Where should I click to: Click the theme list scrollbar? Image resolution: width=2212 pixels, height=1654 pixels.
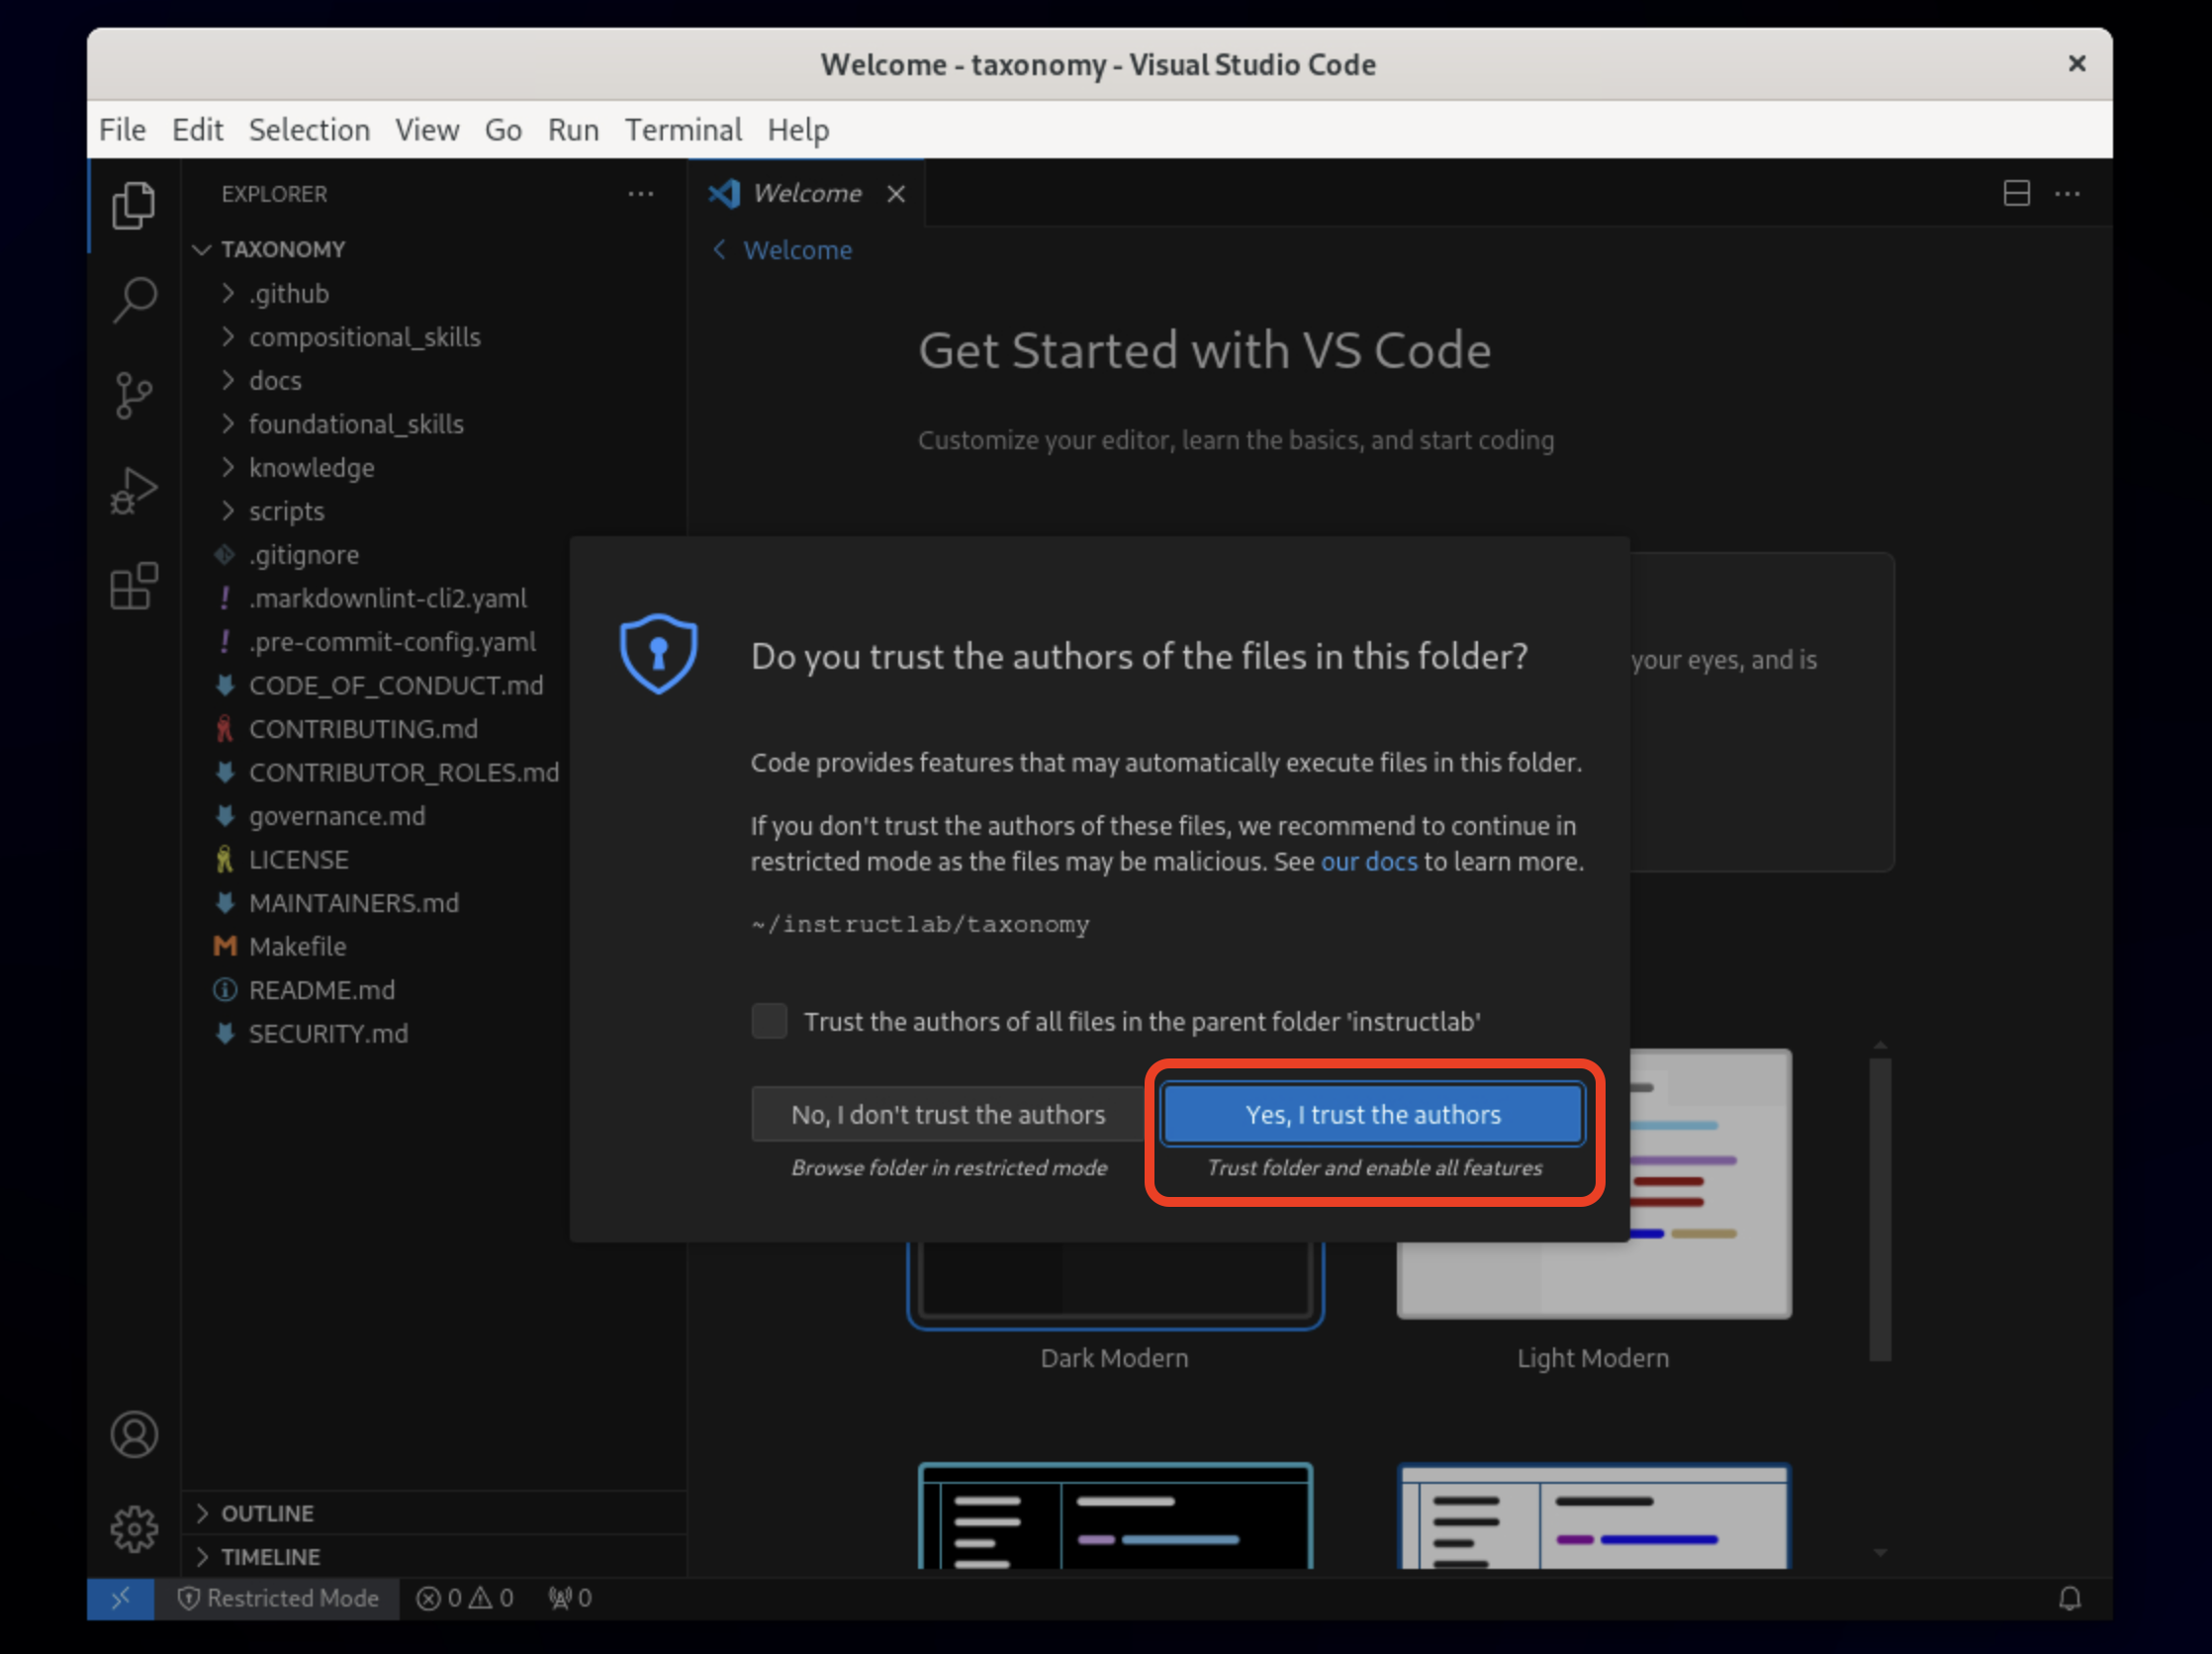pyautogui.click(x=1879, y=1210)
